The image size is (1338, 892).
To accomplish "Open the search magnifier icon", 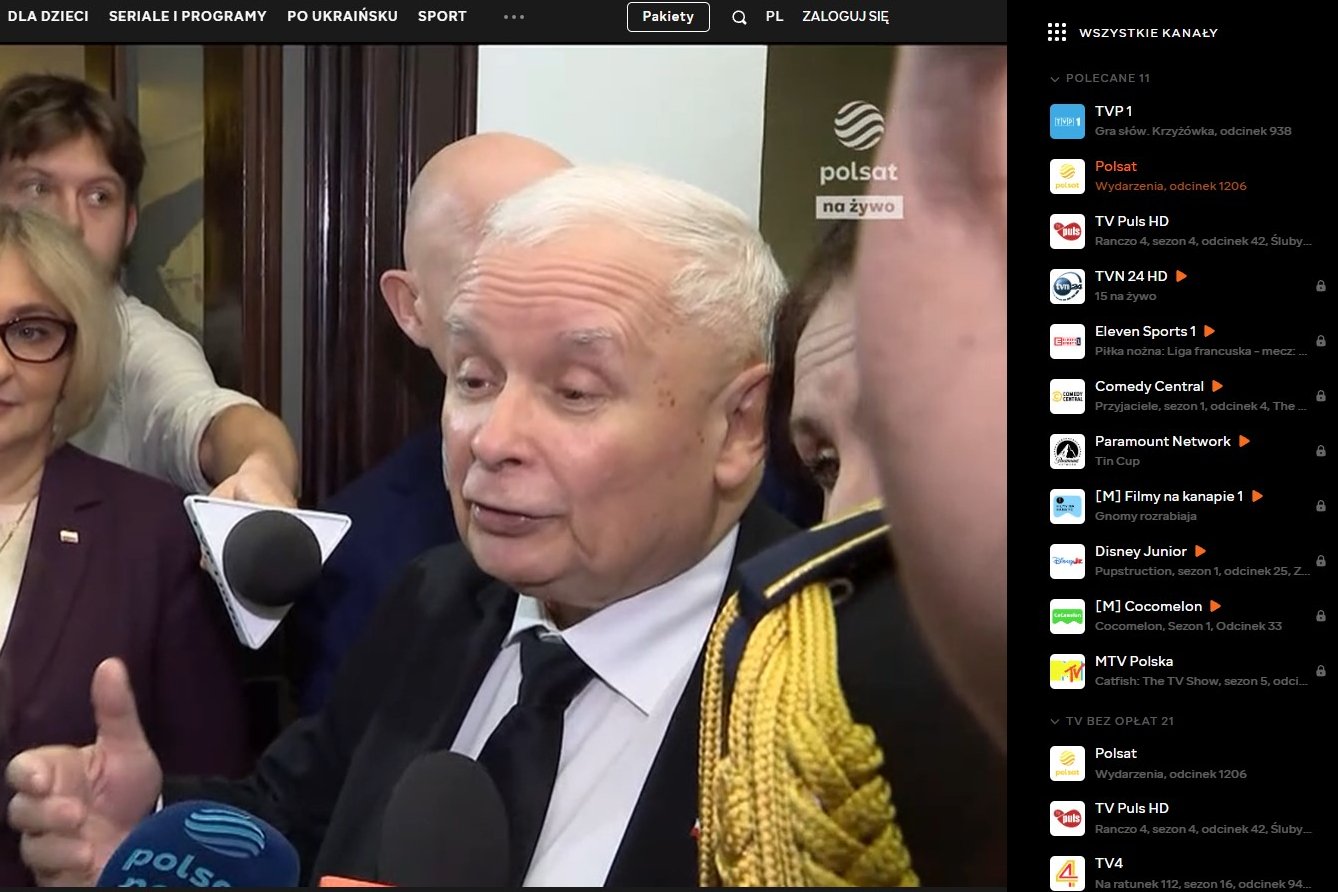I will tap(739, 17).
